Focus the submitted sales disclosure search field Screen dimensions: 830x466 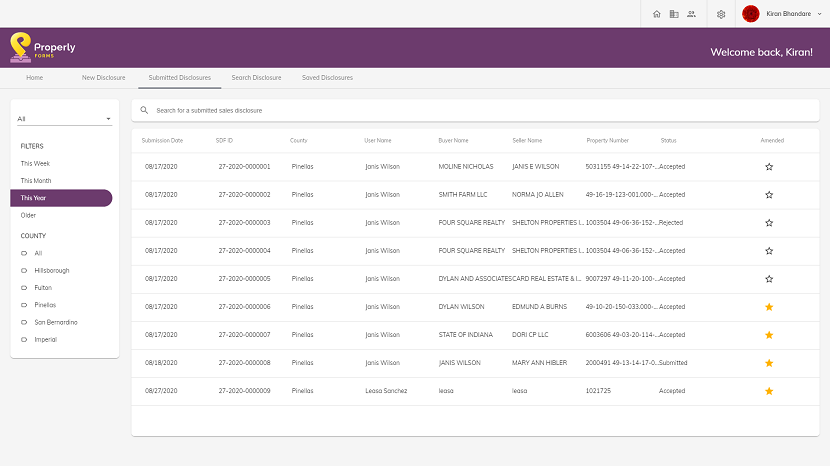point(475,110)
